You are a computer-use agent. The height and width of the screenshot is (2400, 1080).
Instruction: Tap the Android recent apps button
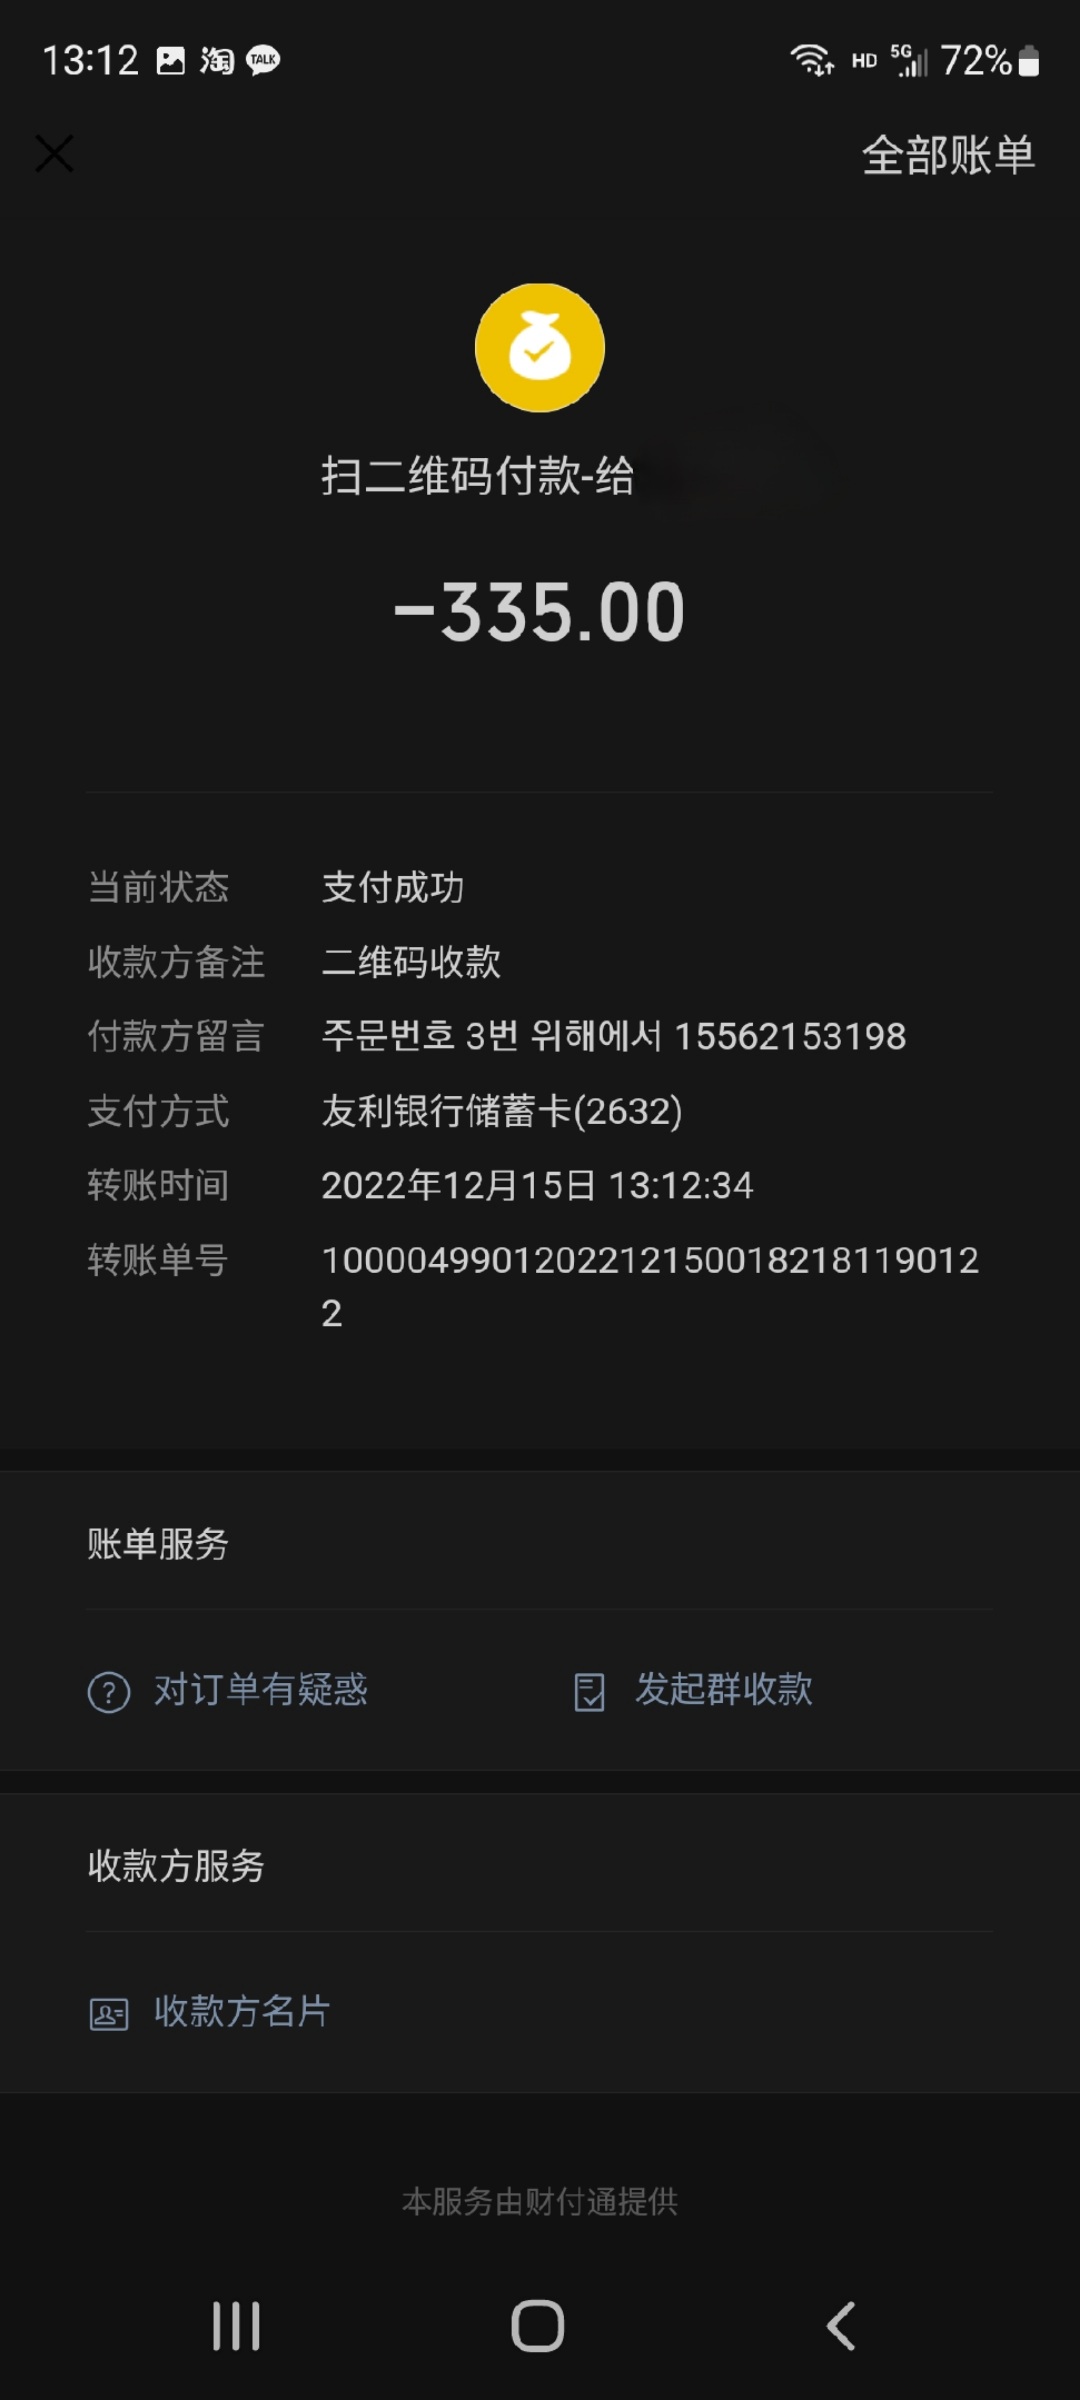pyautogui.click(x=236, y=2326)
